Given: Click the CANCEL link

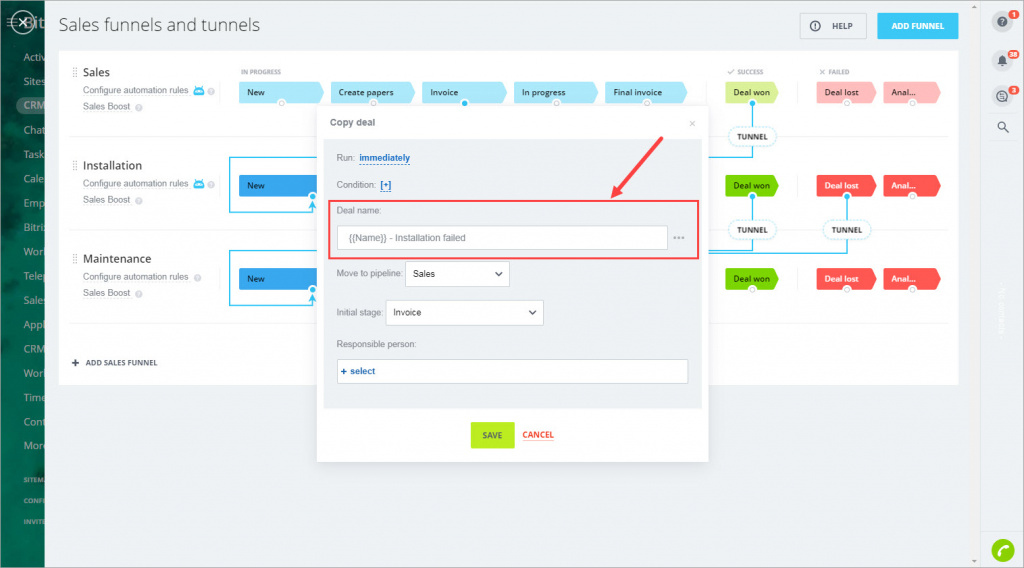Looking at the screenshot, I should tap(537, 435).
